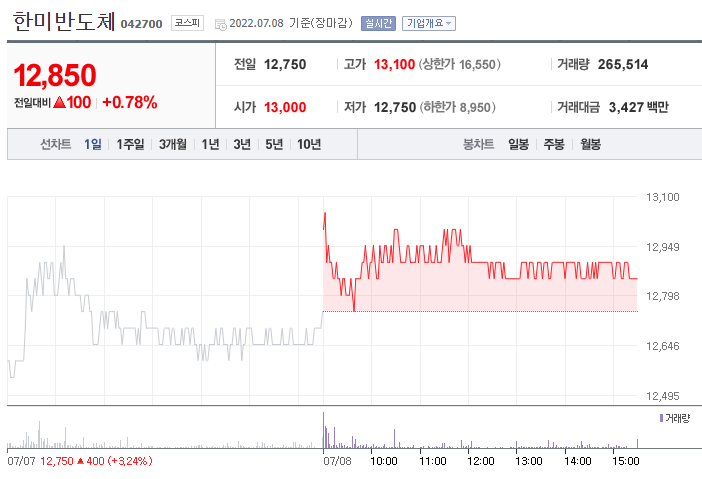Open the 기업개요 dropdown
Image resolution: width=702 pixels, height=479 pixels.
[429, 23]
